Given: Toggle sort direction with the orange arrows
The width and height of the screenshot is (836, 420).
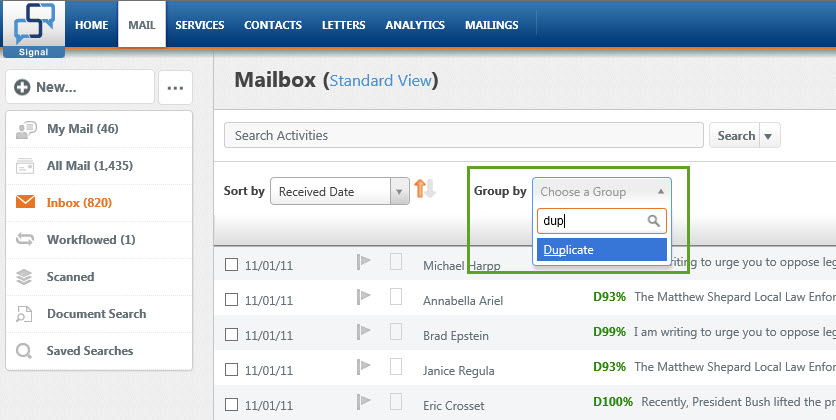Looking at the screenshot, I should [424, 189].
